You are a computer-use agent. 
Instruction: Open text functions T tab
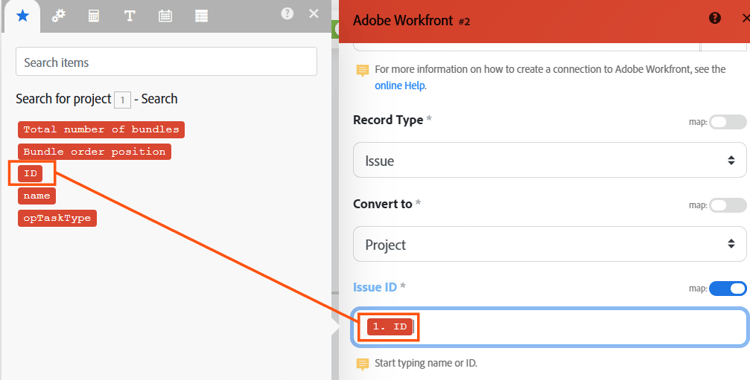[x=130, y=16]
